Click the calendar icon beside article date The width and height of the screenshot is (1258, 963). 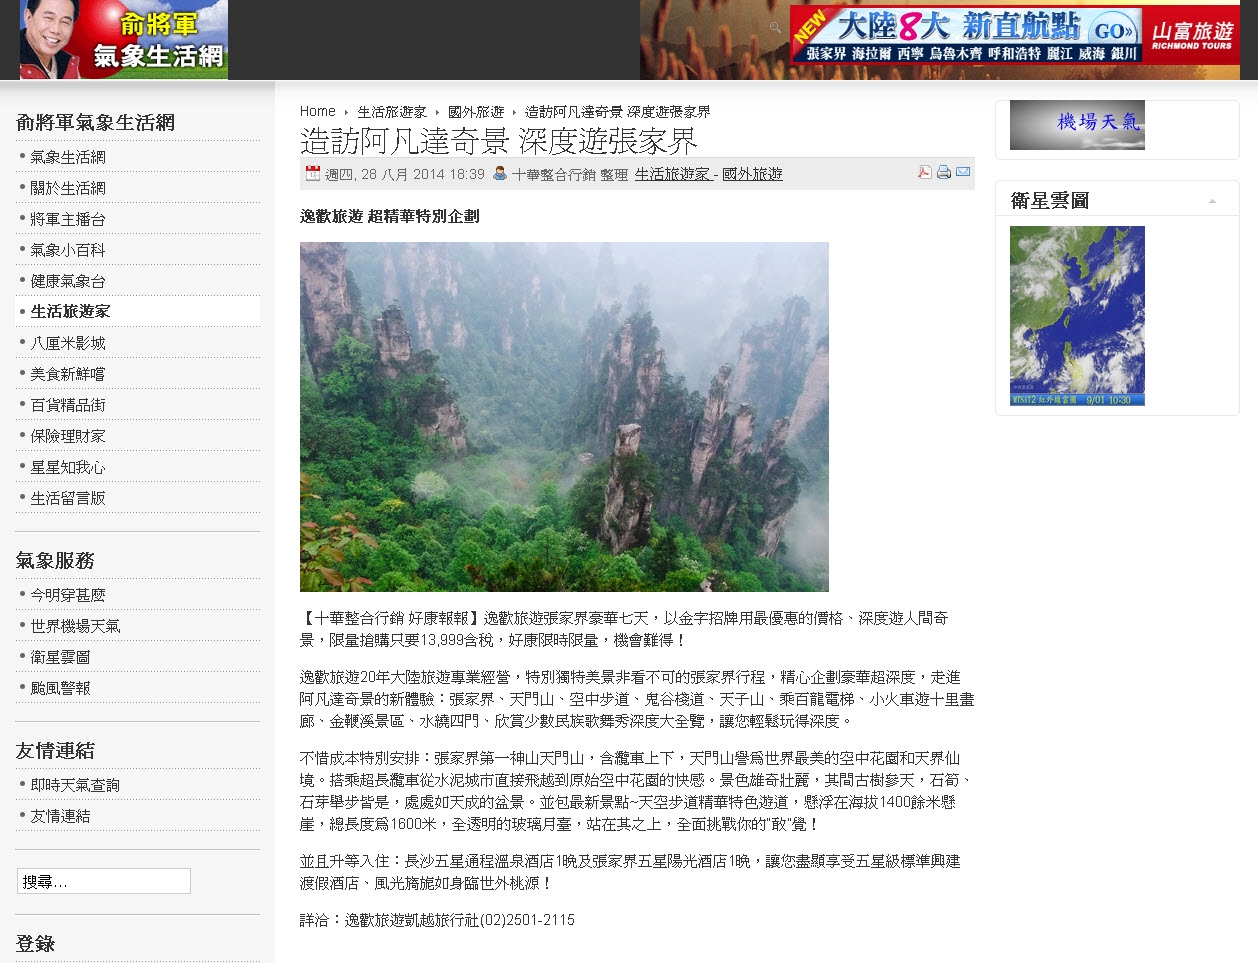[x=312, y=173]
